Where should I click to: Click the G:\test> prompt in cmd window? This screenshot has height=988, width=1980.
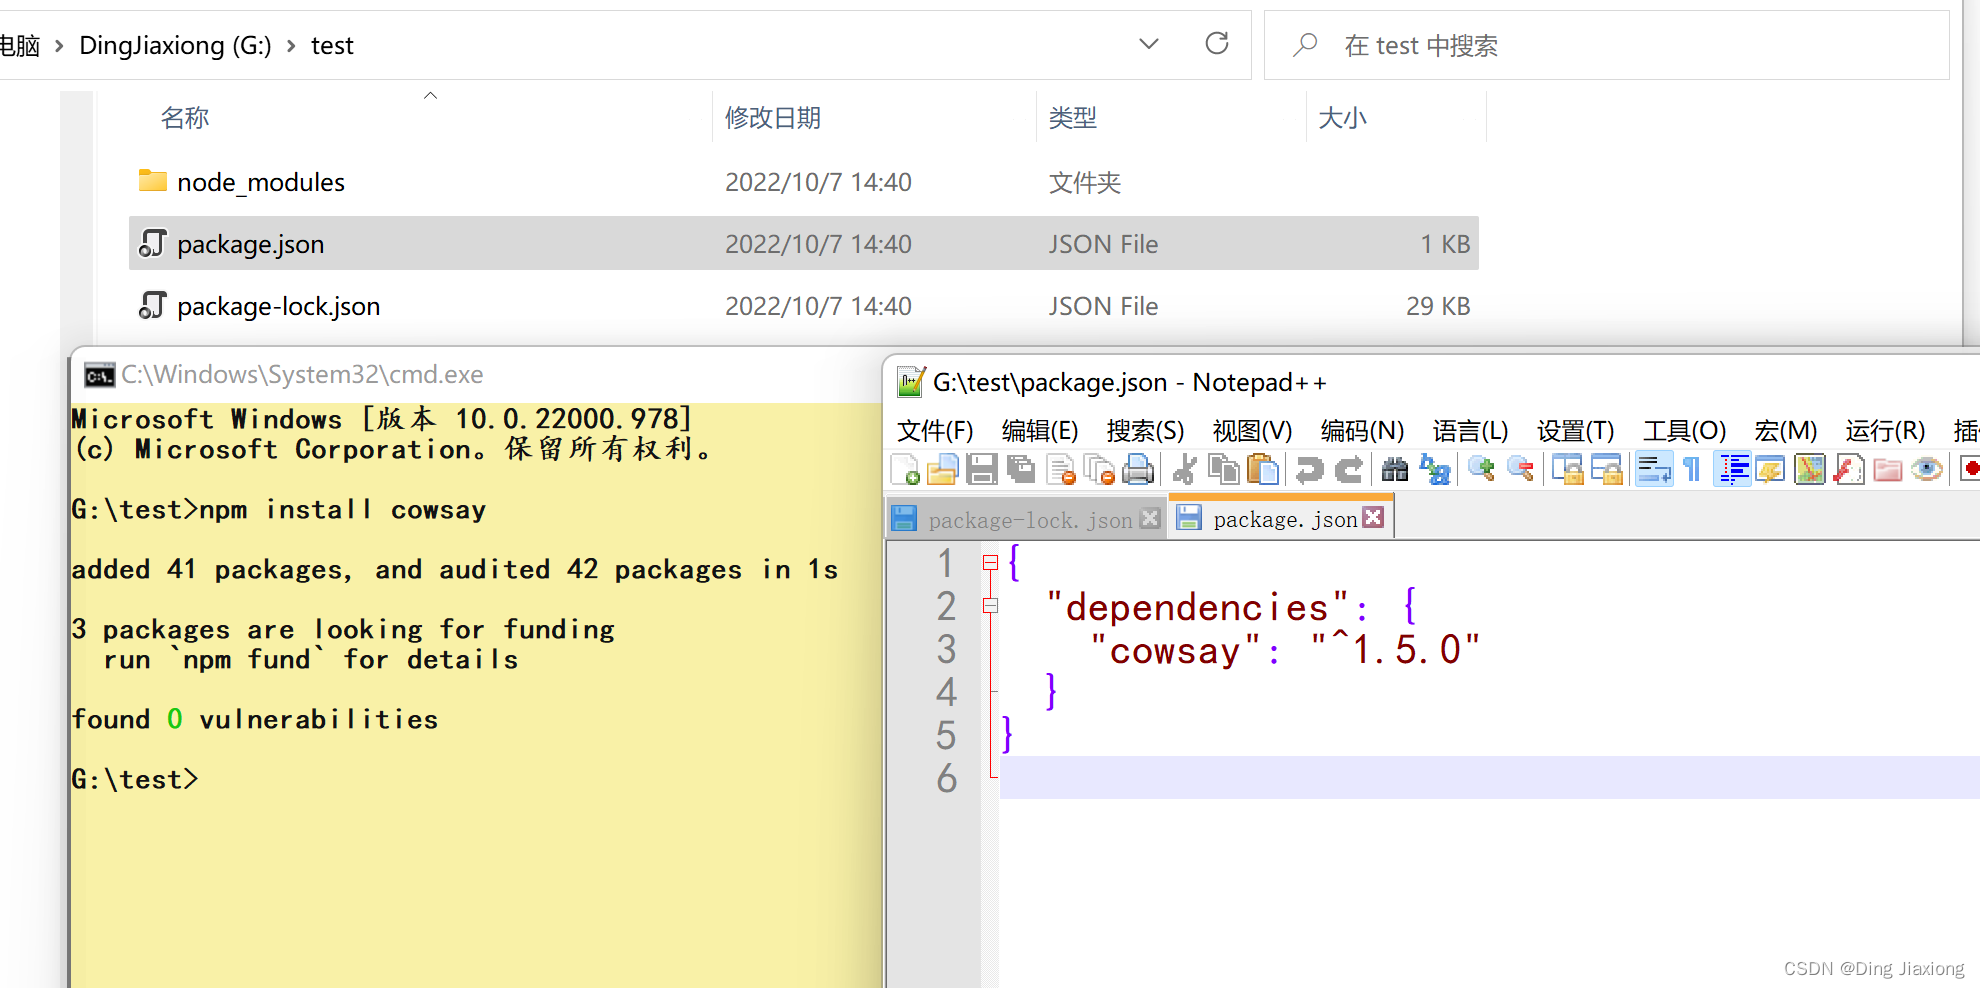[x=135, y=779]
